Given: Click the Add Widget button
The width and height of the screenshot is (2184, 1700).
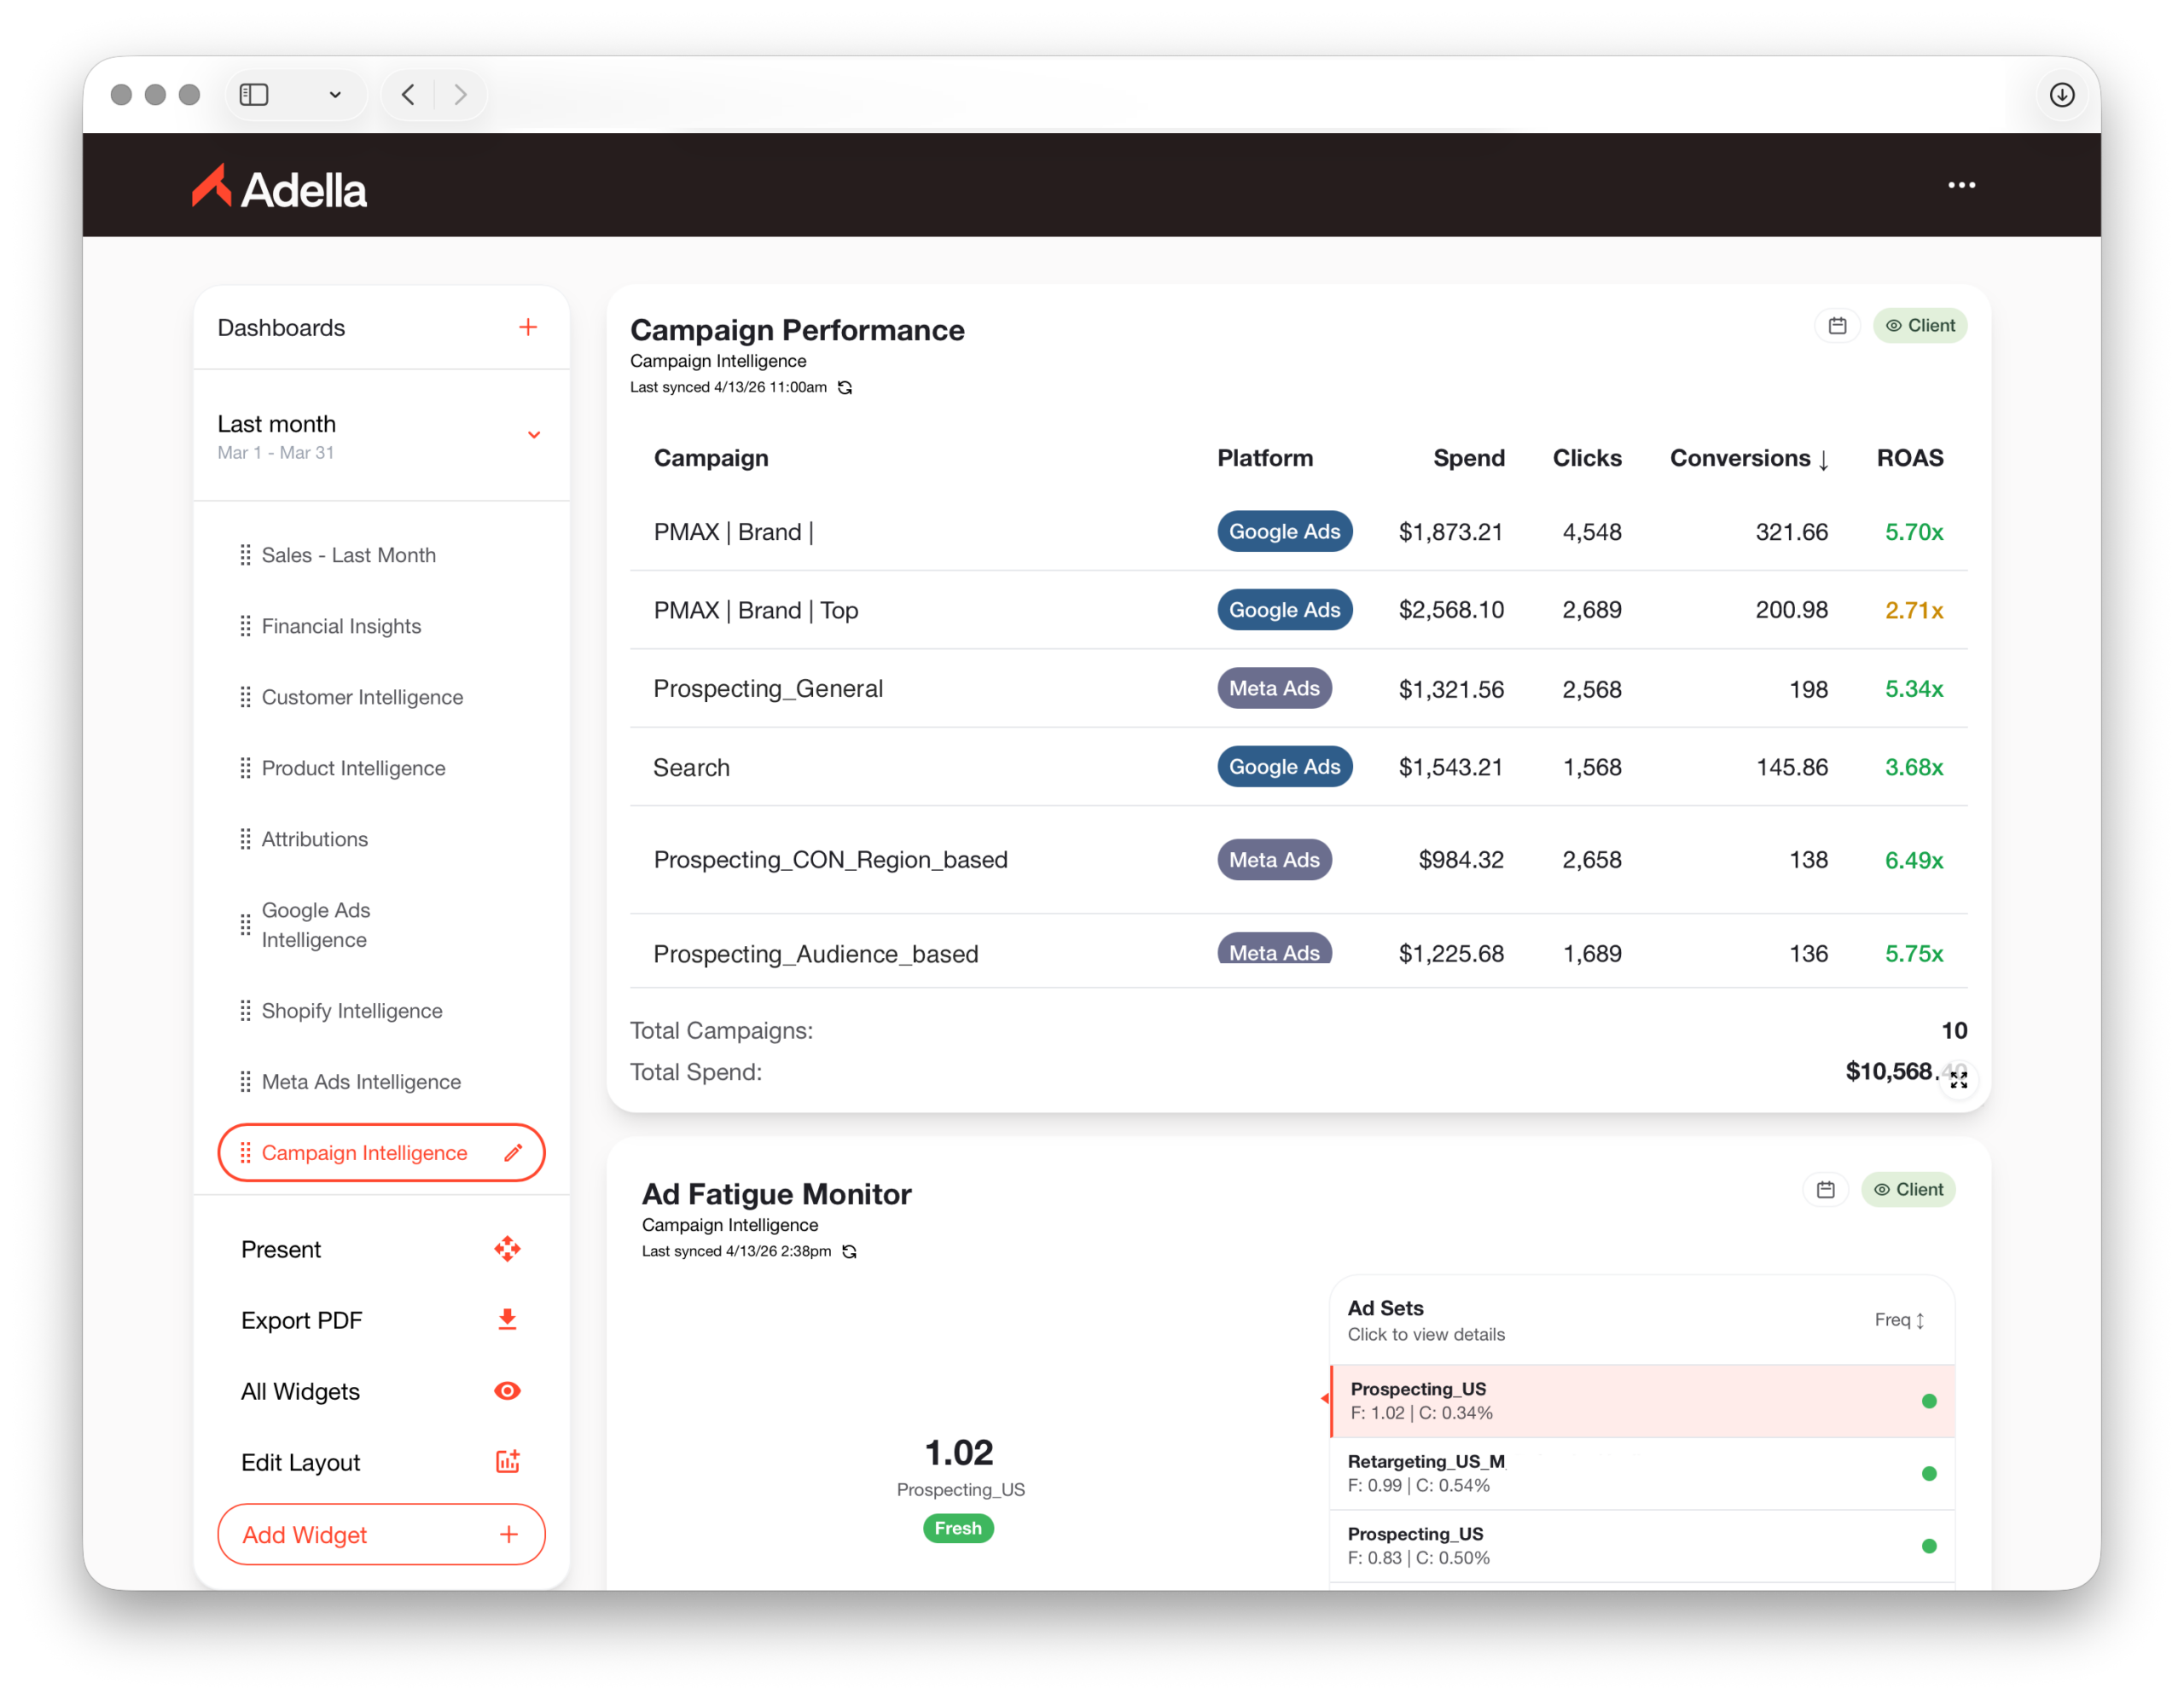Looking at the screenshot, I should pos(381,1534).
